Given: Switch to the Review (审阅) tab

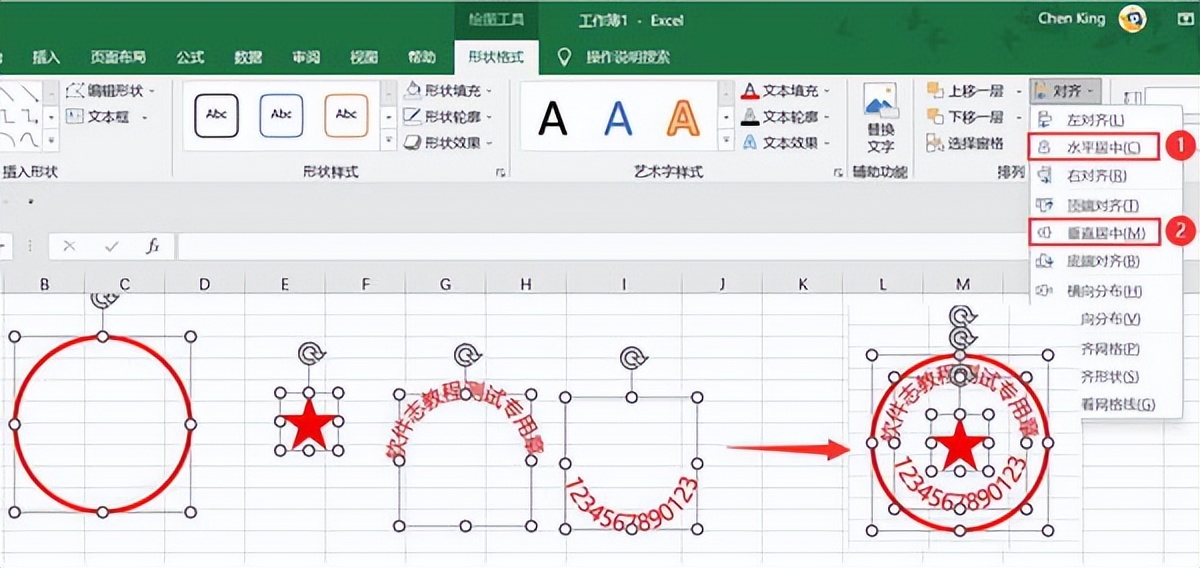Looking at the screenshot, I should click(306, 57).
